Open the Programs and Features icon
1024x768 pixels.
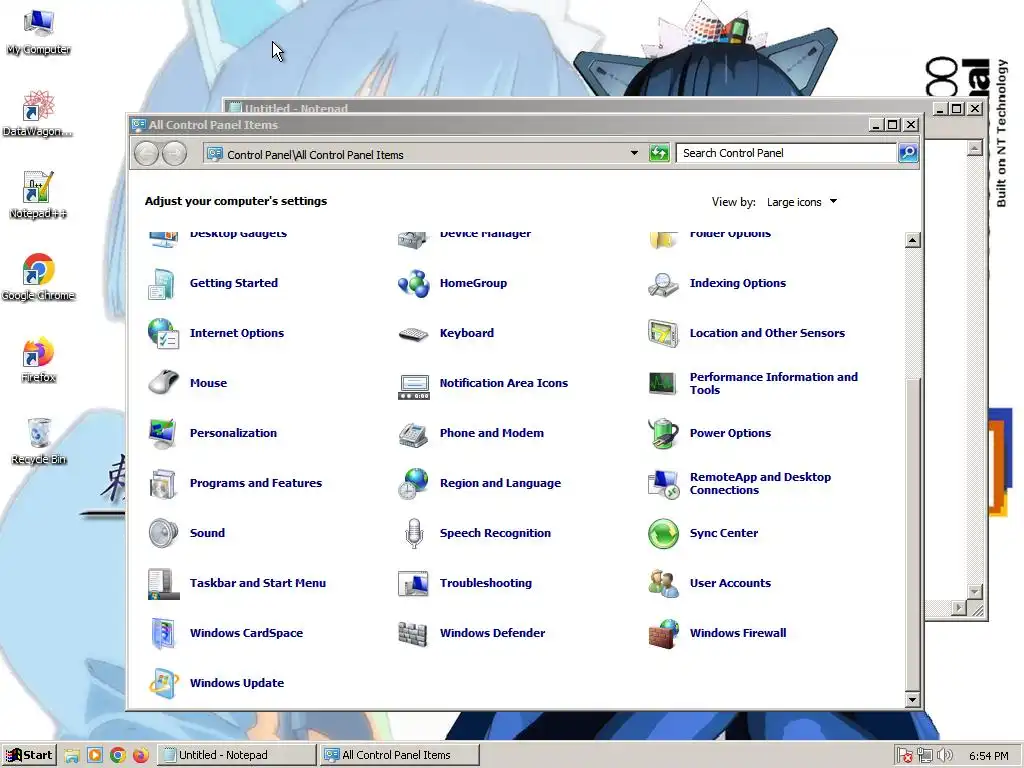162,484
